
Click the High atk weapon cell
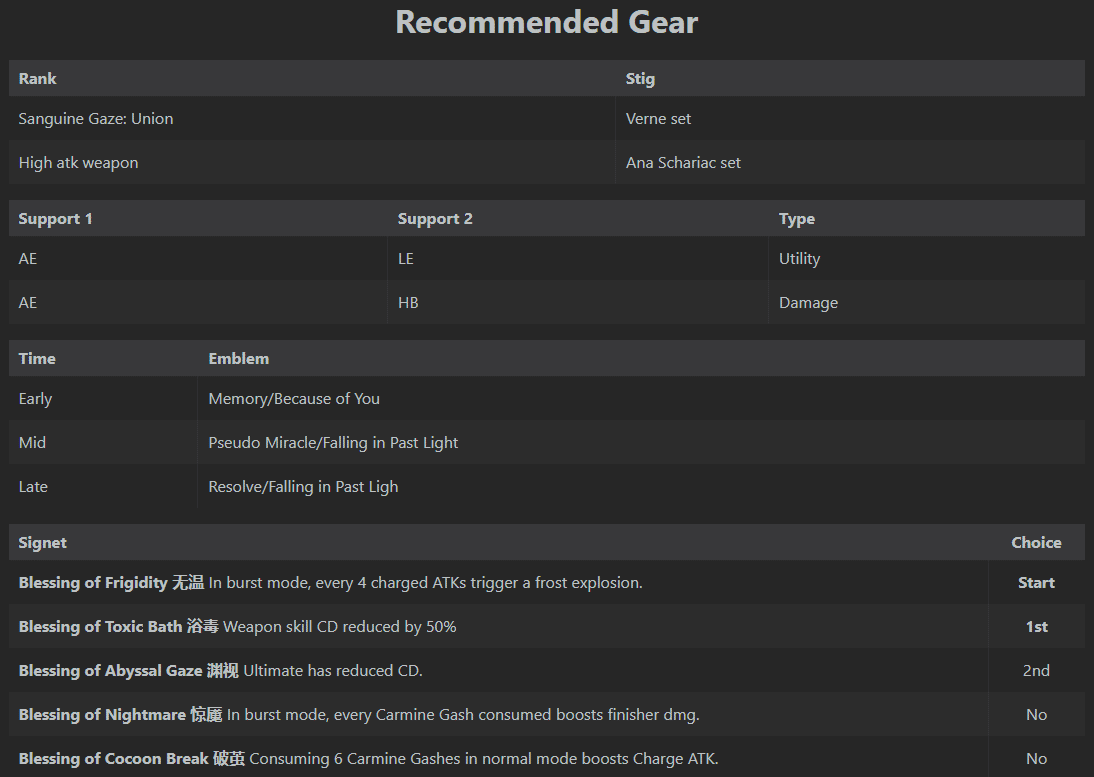click(78, 163)
